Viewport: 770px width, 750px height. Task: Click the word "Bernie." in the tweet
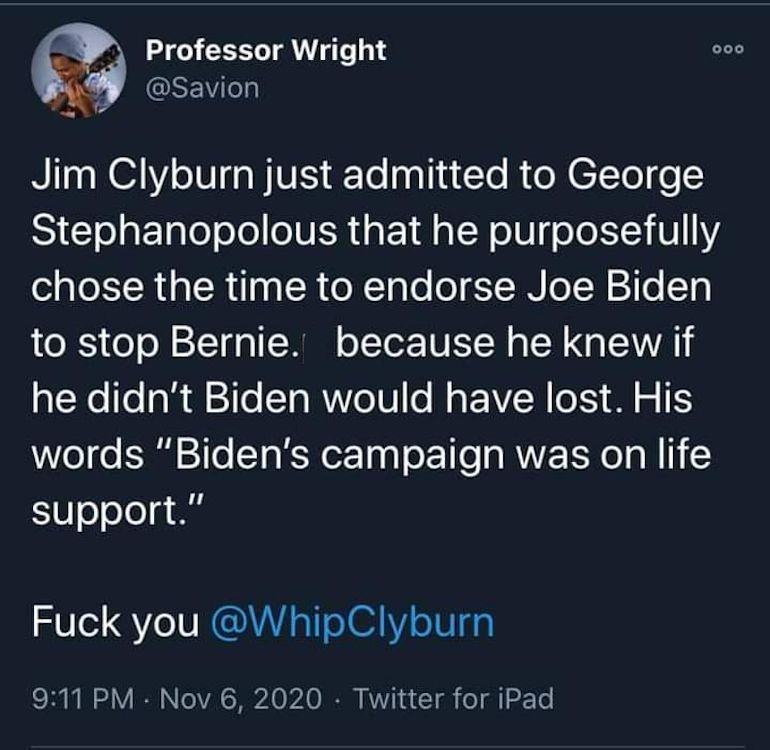(233, 342)
